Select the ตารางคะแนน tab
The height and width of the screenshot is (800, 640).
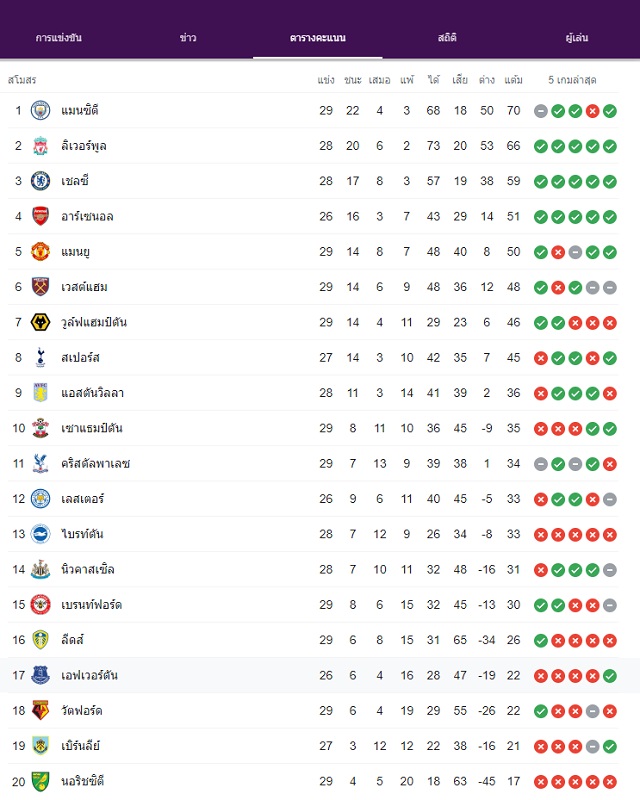tap(317, 38)
